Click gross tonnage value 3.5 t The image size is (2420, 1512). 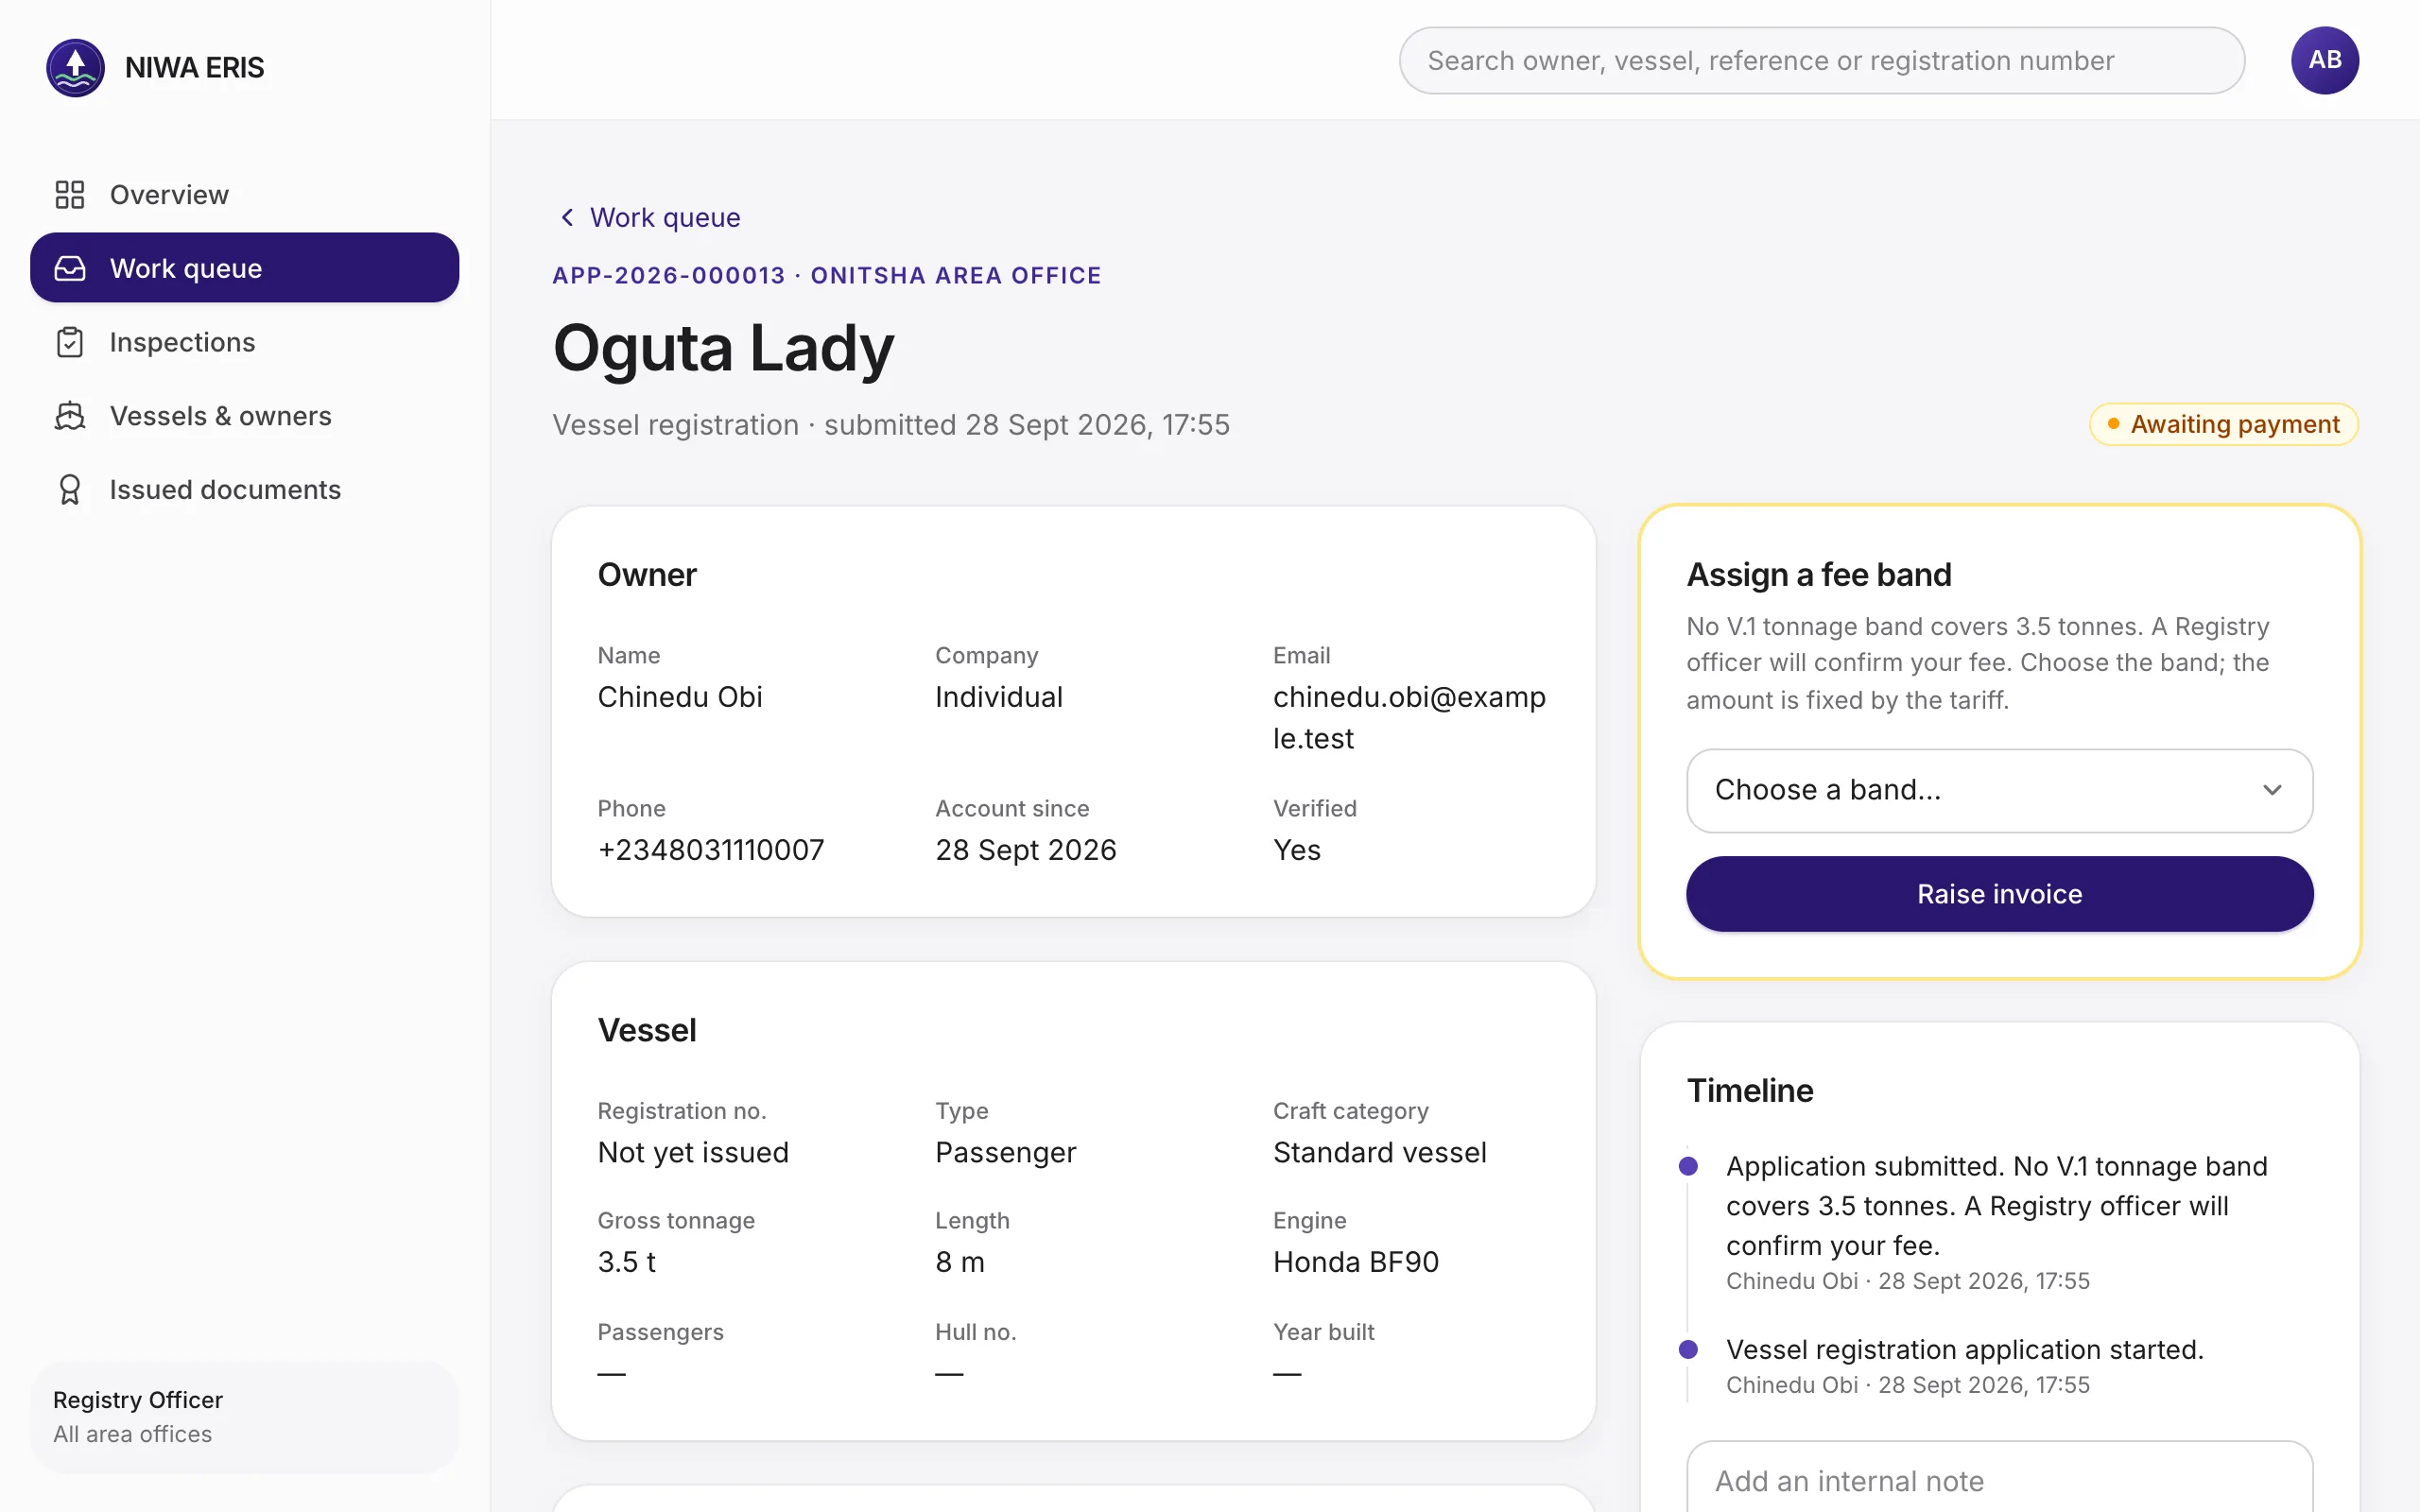click(x=627, y=1262)
